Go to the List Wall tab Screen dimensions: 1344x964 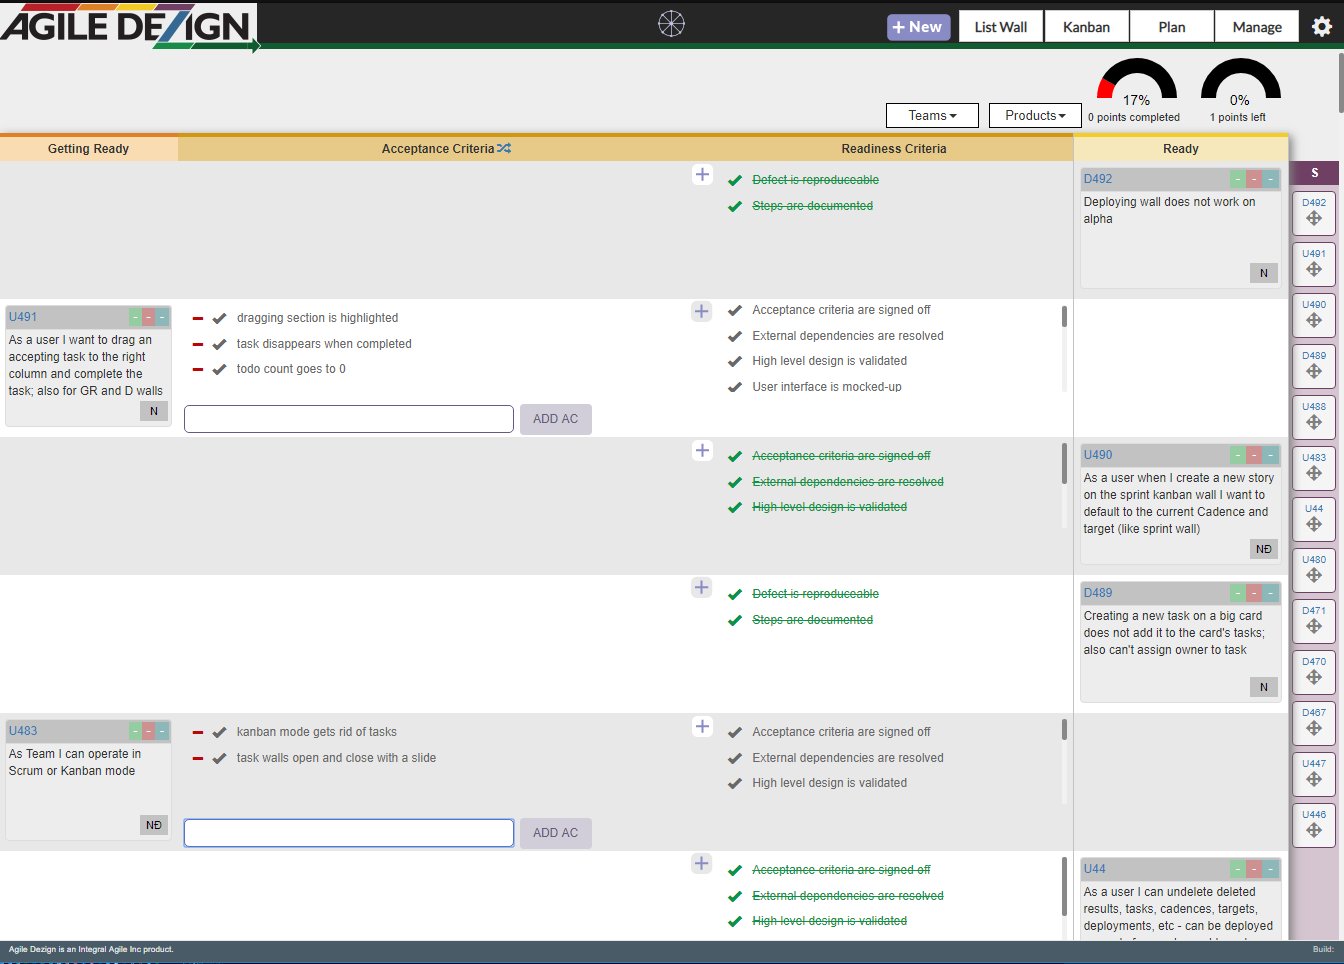click(1001, 27)
